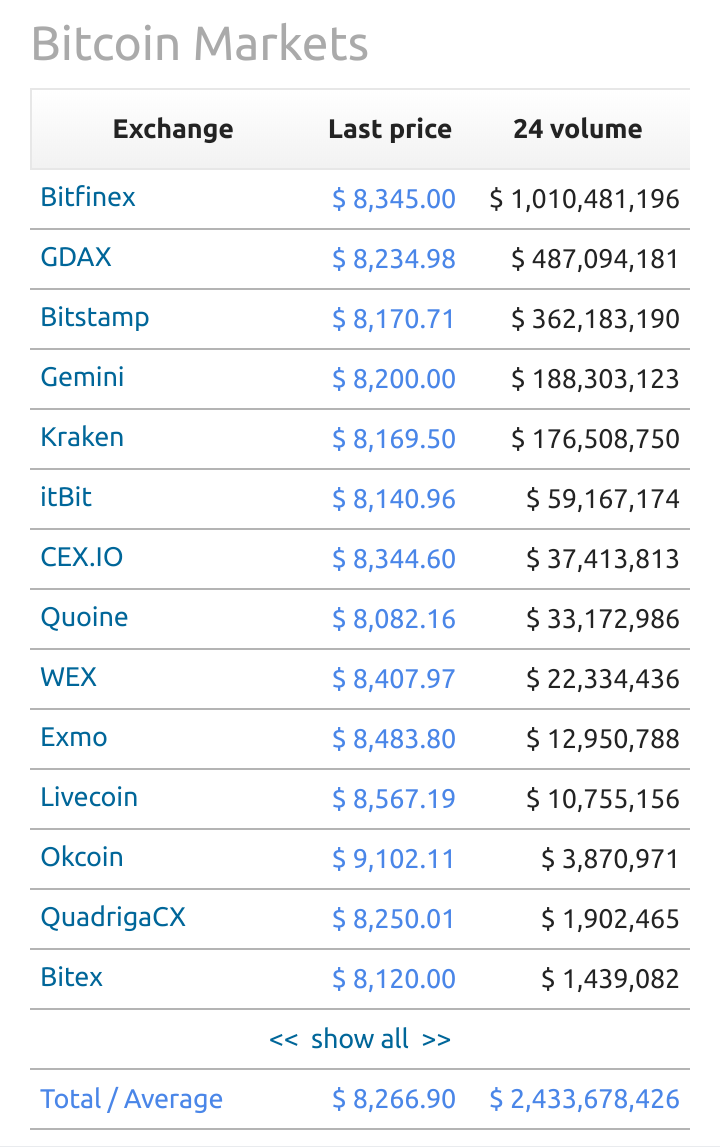Select the Gemini exchange link
Image resolution: width=720 pixels, height=1147 pixels.
[x=83, y=377]
